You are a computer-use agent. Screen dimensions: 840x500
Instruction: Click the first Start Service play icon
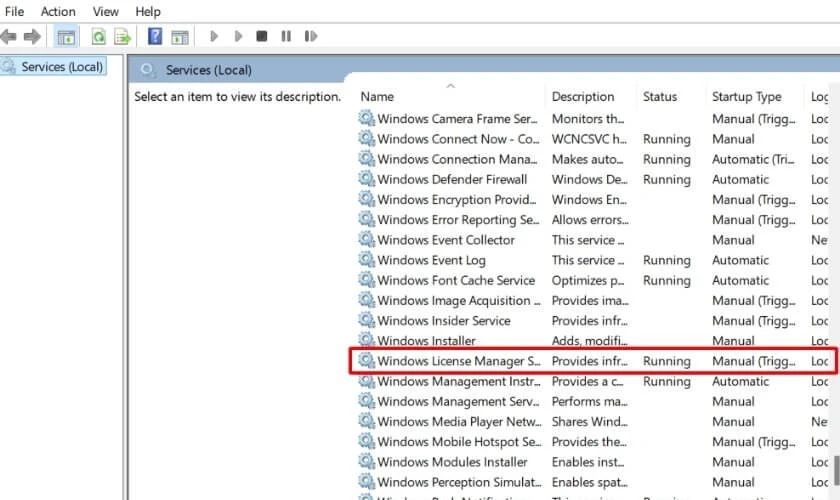(214, 36)
